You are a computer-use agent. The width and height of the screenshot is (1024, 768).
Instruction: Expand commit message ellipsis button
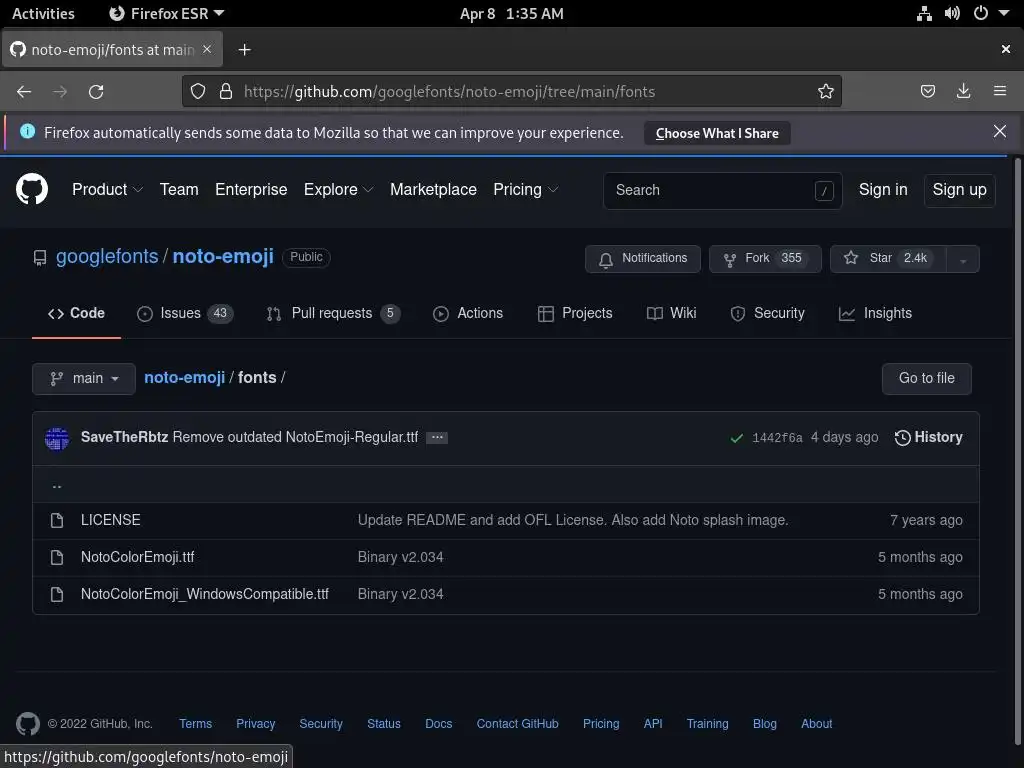[437, 438]
